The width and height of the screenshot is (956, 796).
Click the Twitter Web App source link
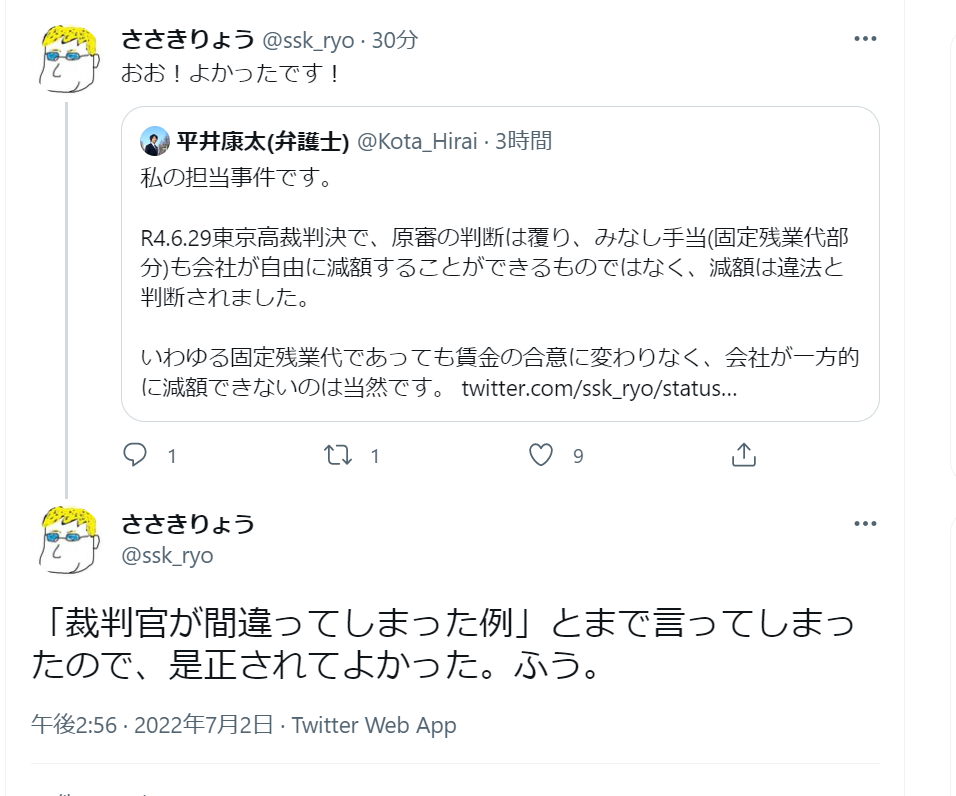click(x=374, y=725)
